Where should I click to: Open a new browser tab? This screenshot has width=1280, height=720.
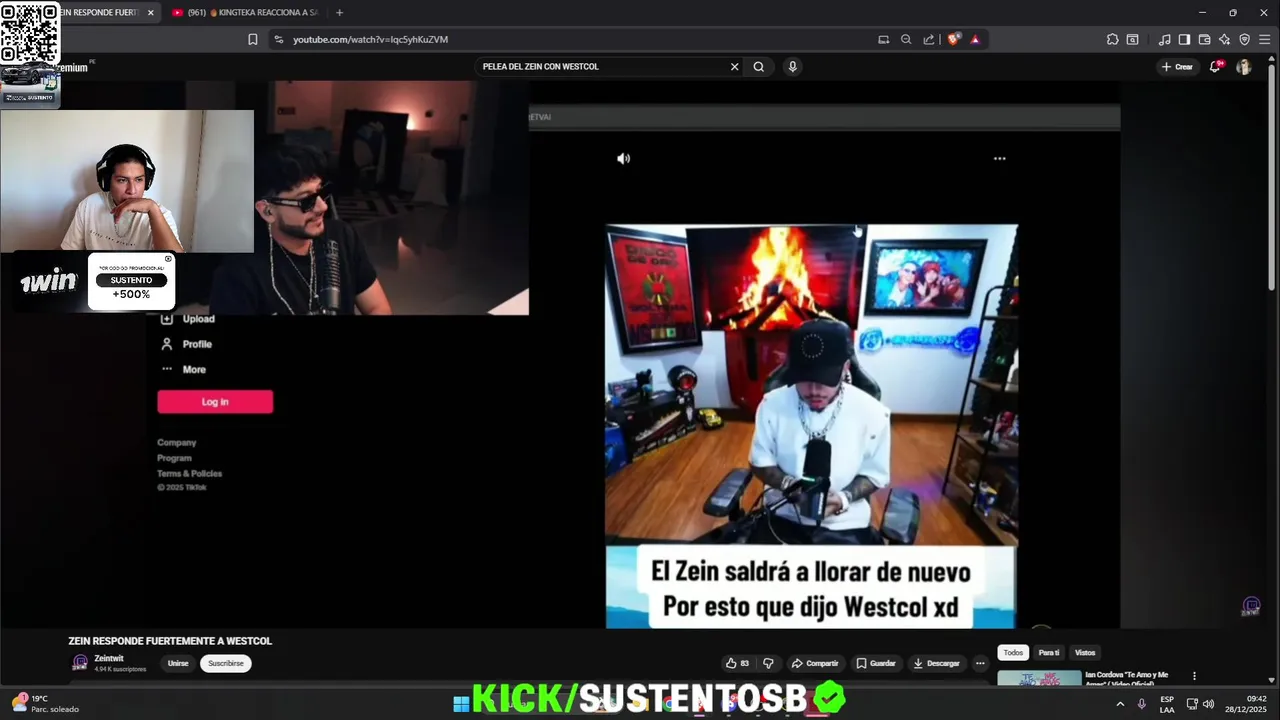[x=339, y=13]
